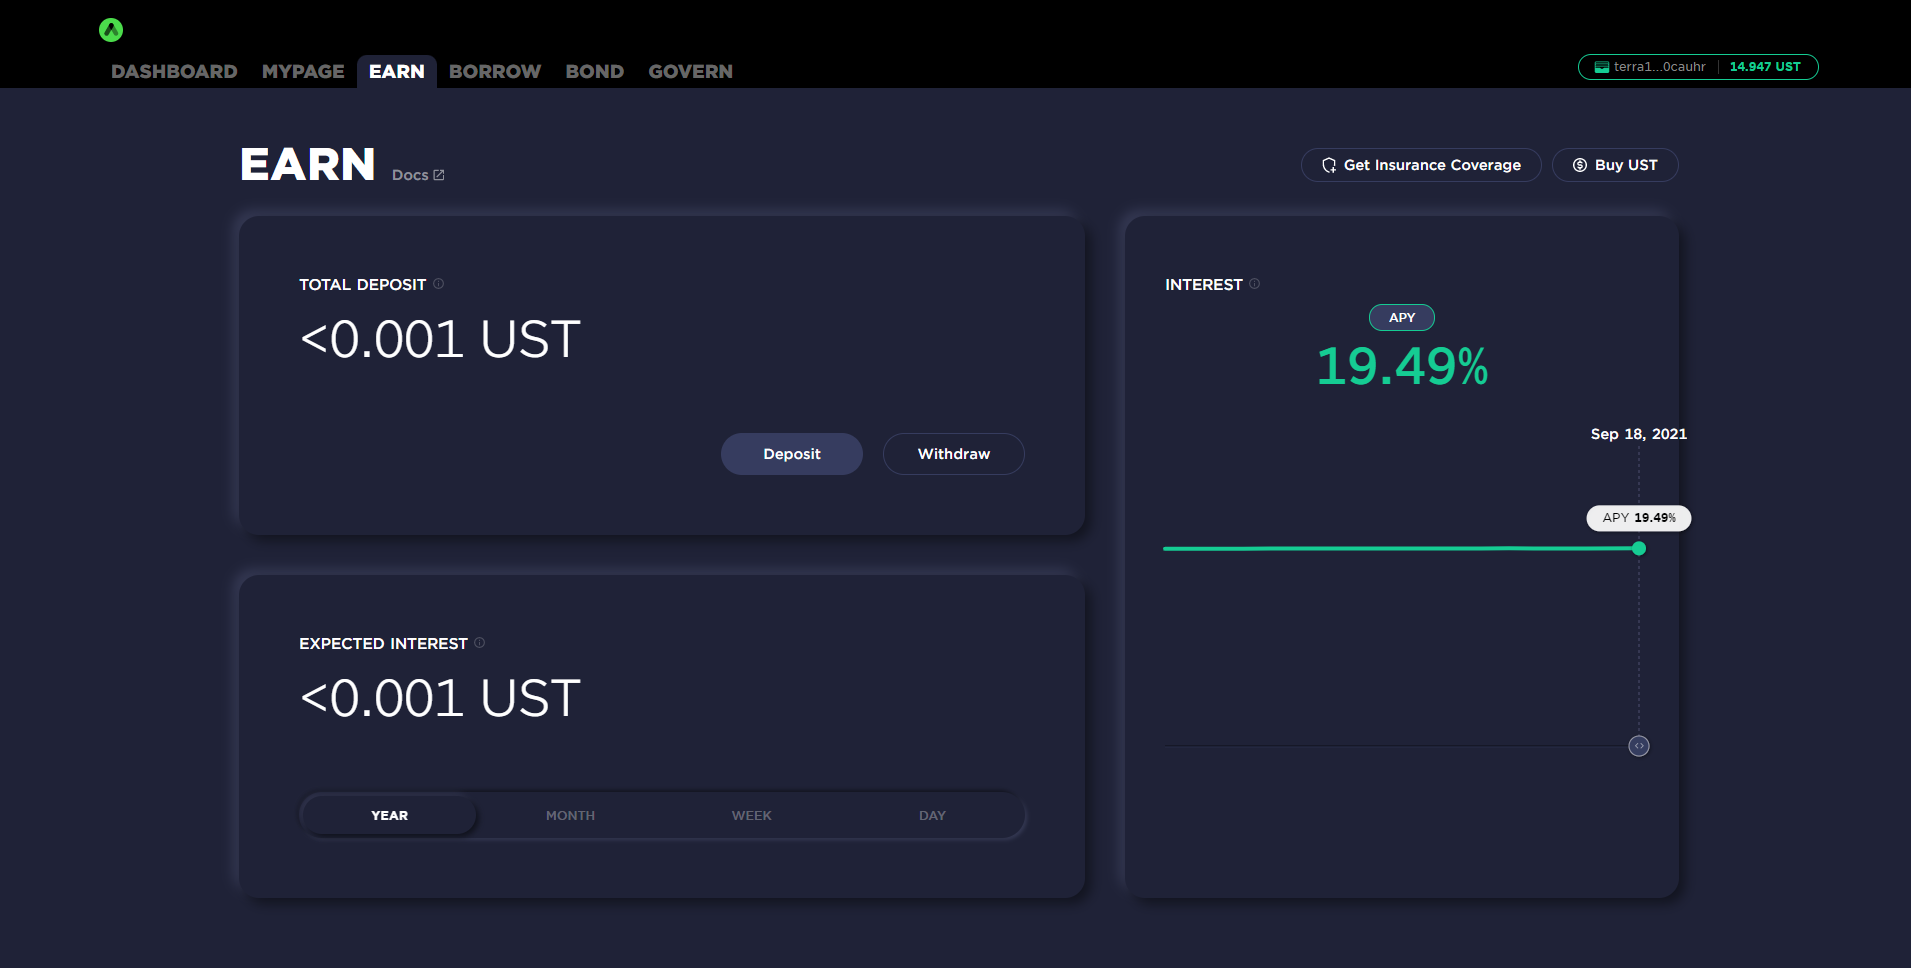Click the Withdraw button
Viewport: 1911px width, 968px height.
pos(953,454)
